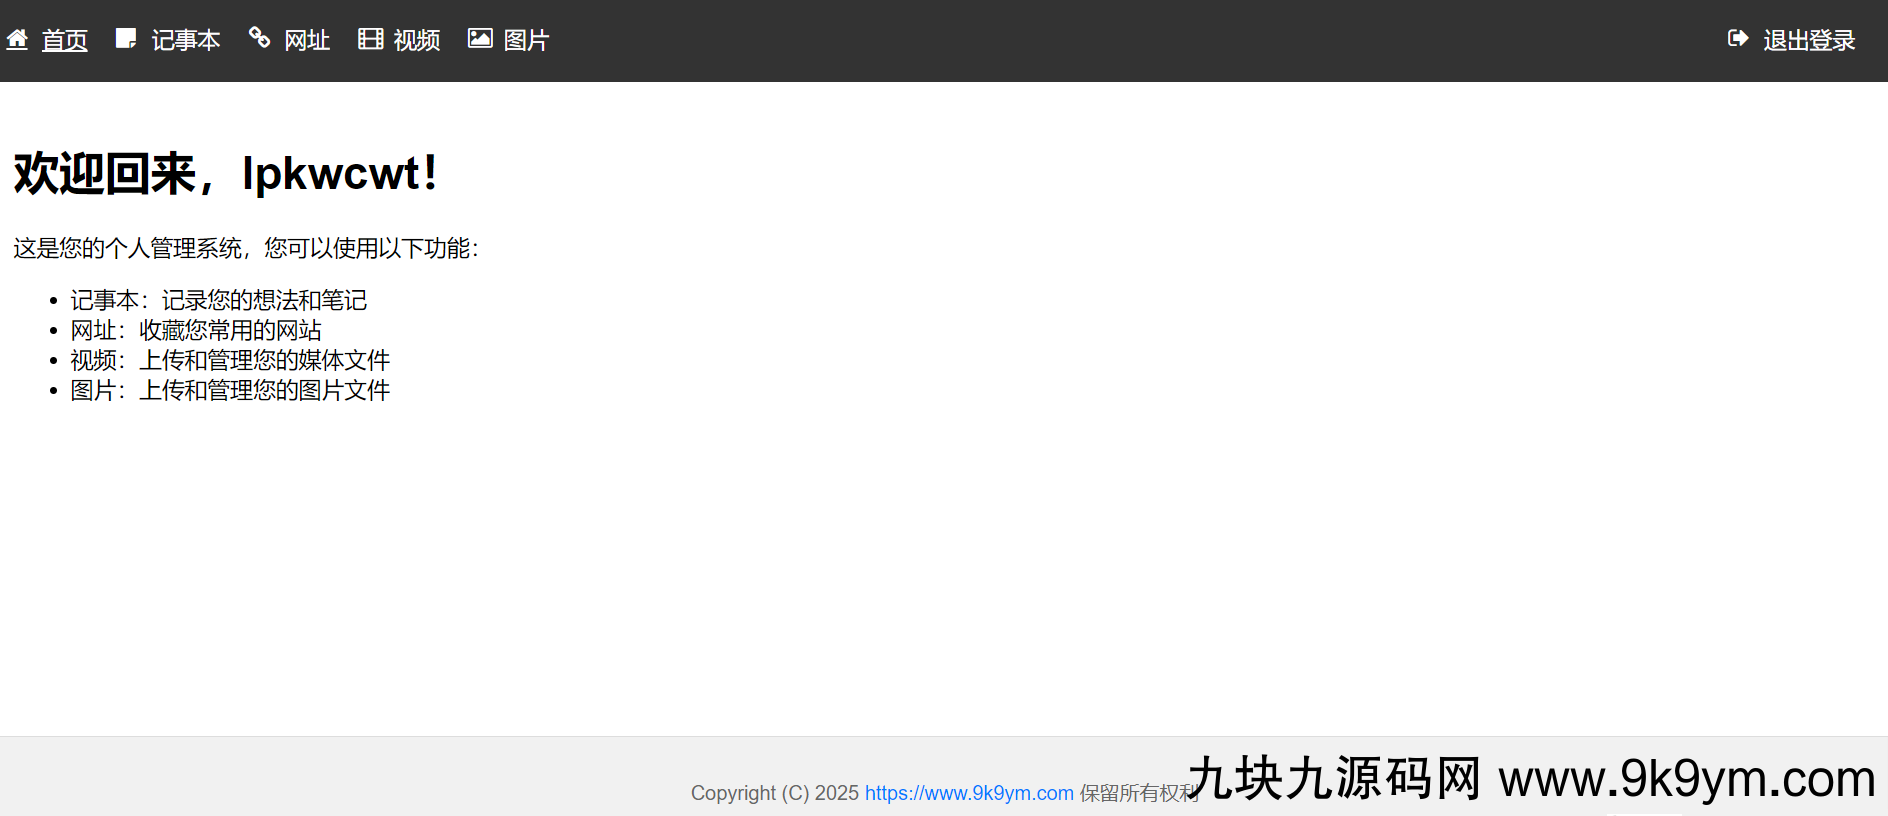This screenshot has width=1888, height=816.
Task: Go to the 首页 menu item
Action: point(64,41)
